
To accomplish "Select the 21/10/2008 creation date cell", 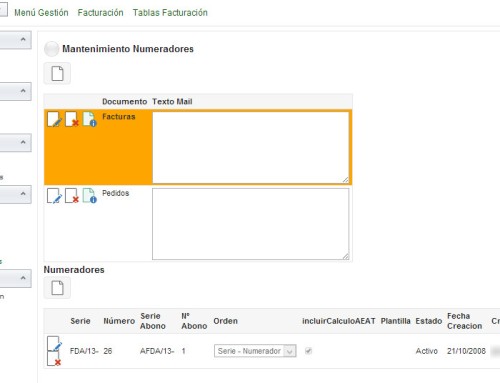I will (x=466, y=351).
